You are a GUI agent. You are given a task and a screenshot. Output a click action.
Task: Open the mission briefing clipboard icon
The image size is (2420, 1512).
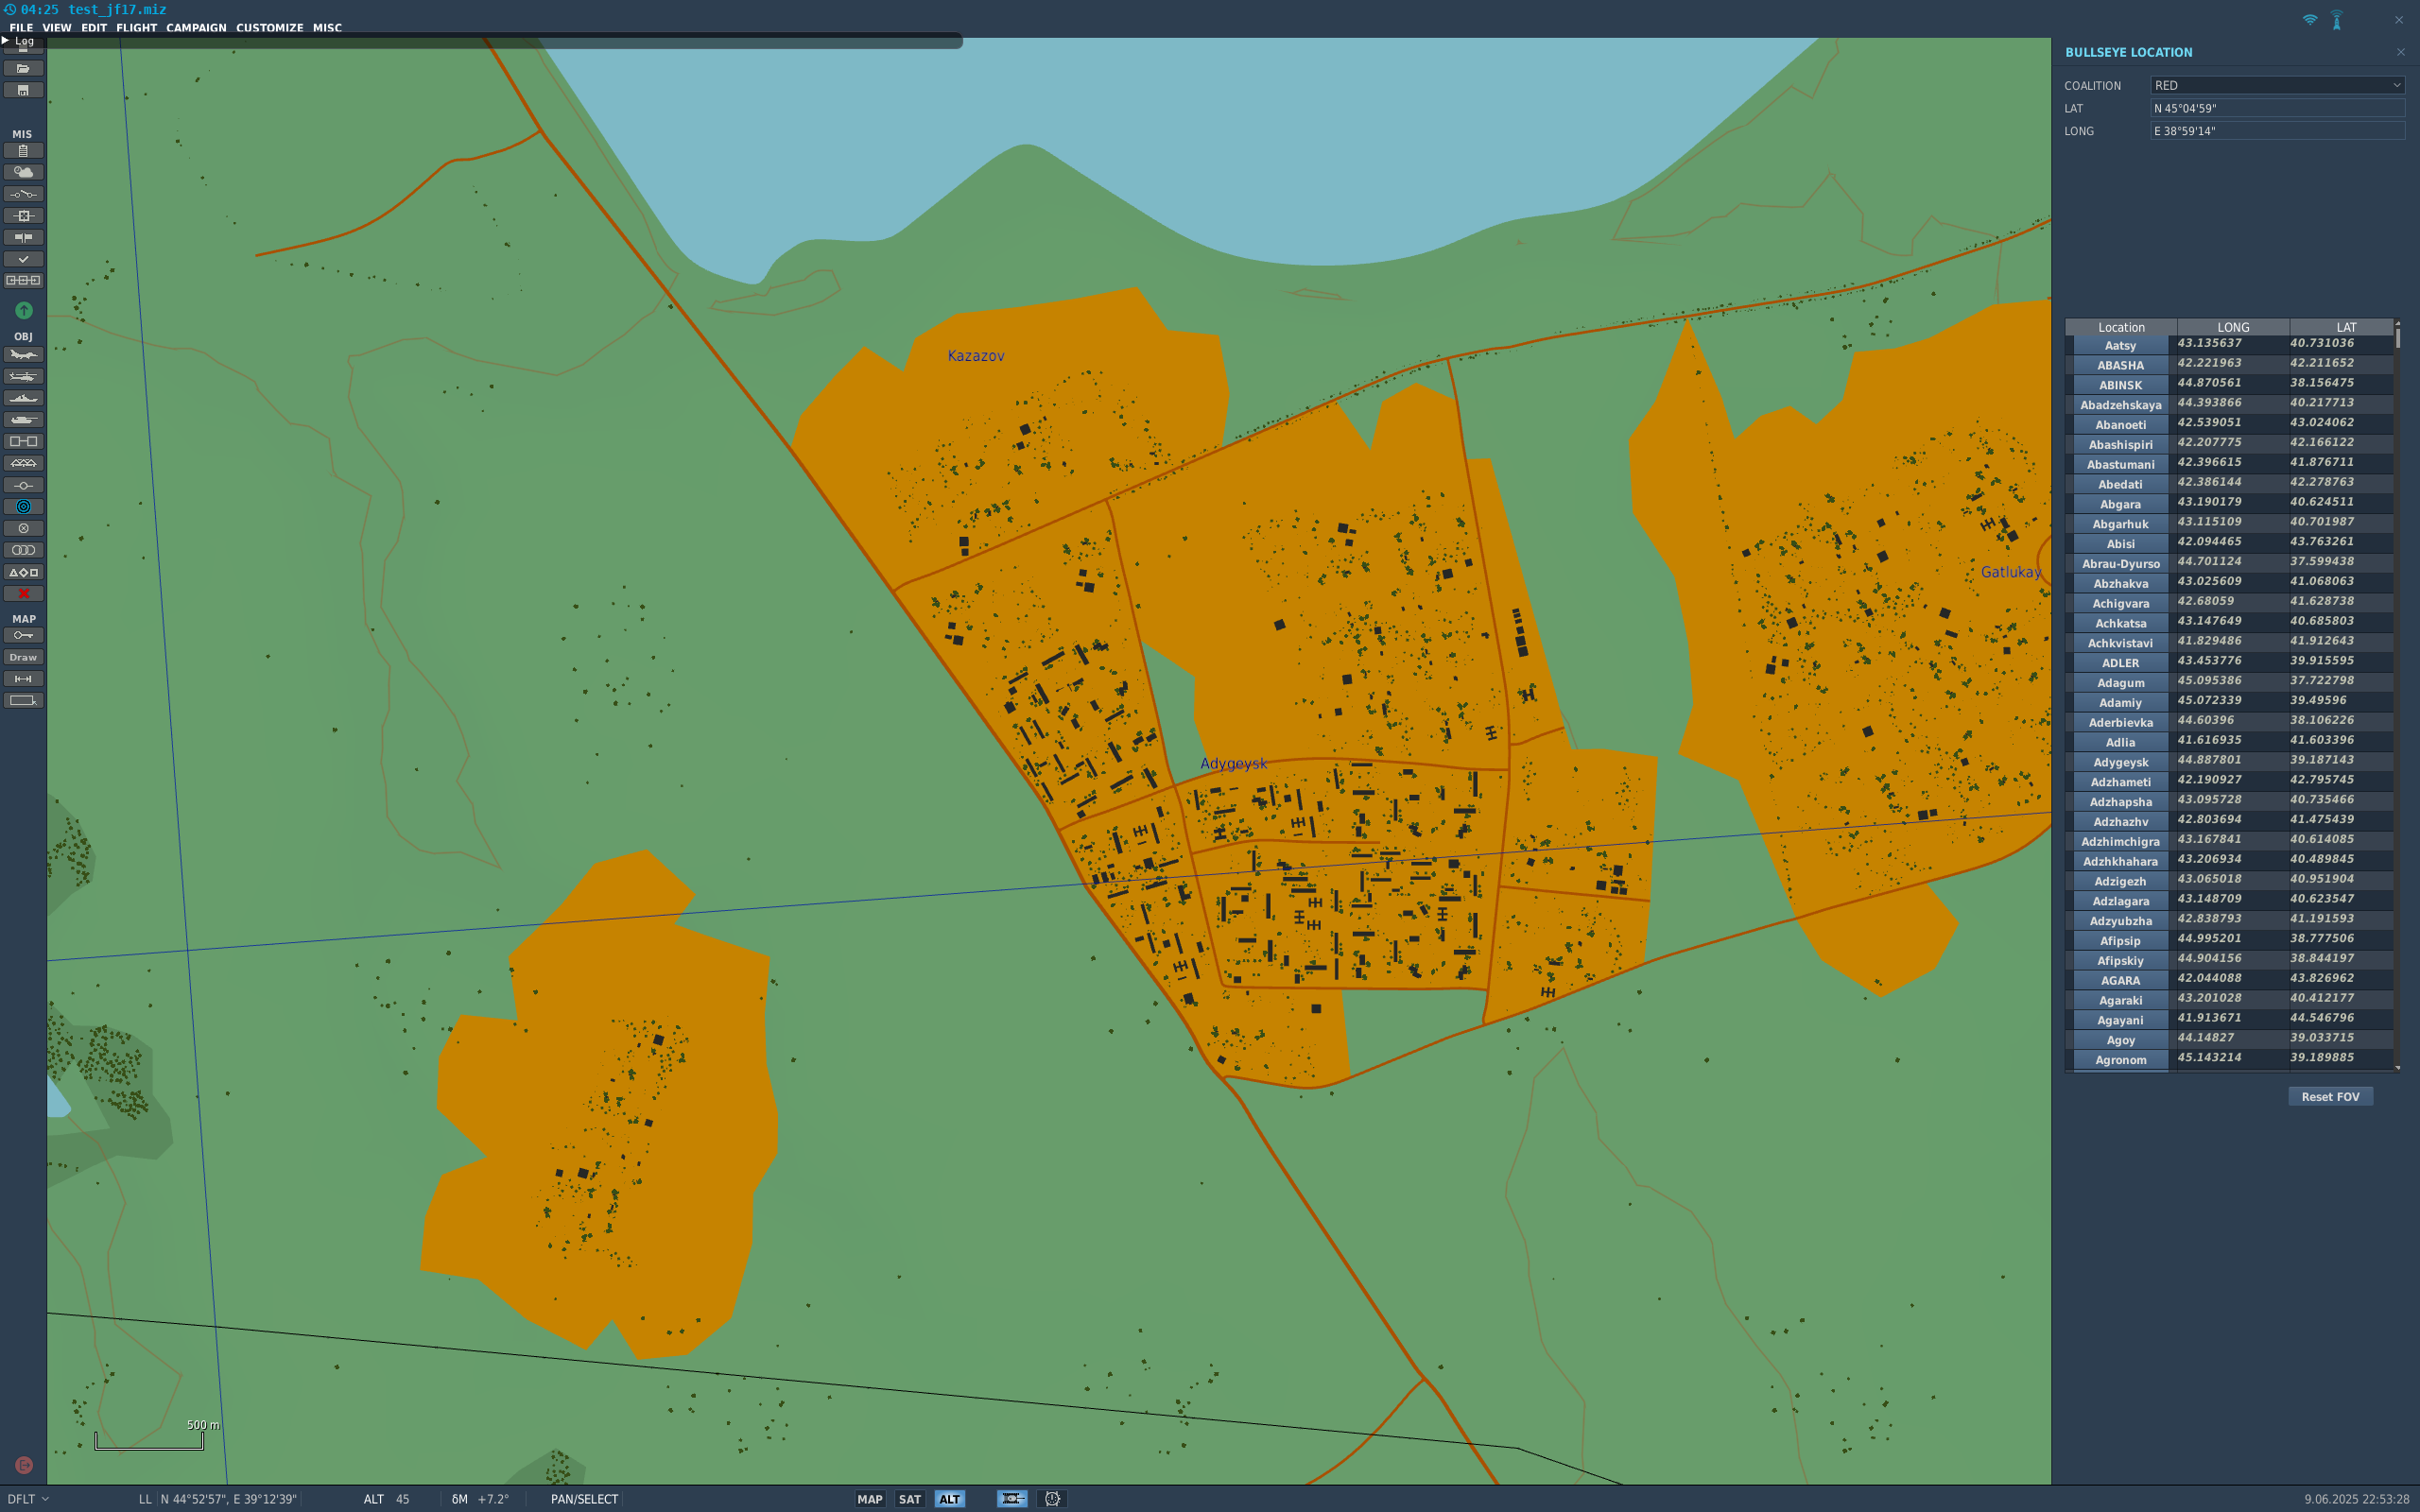click(x=23, y=151)
